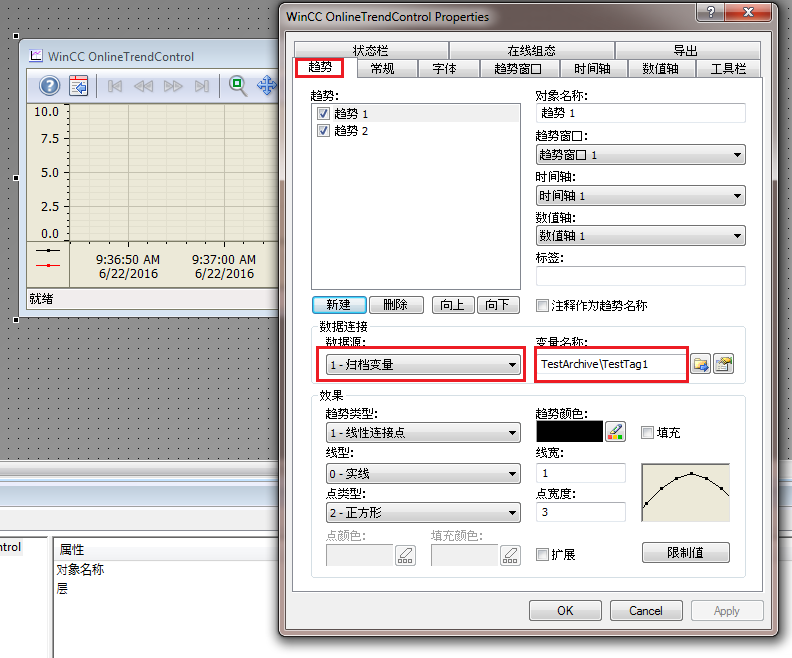Click the 对象名称 input field

[640, 113]
